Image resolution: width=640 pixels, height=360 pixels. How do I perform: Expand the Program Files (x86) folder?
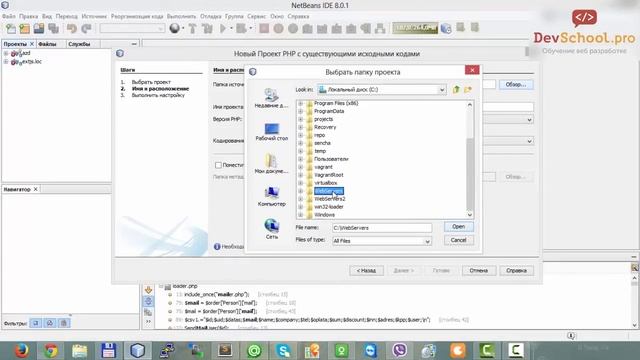click(x=300, y=103)
